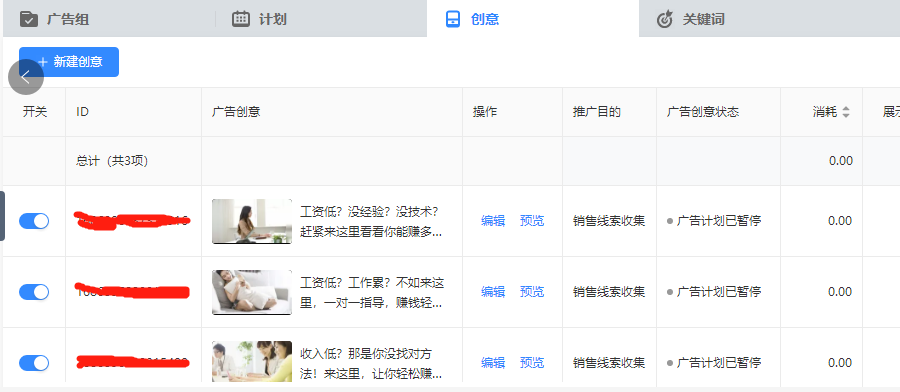Toggle switch for 工资低？没经验 ad

pyautogui.click(x=34, y=221)
